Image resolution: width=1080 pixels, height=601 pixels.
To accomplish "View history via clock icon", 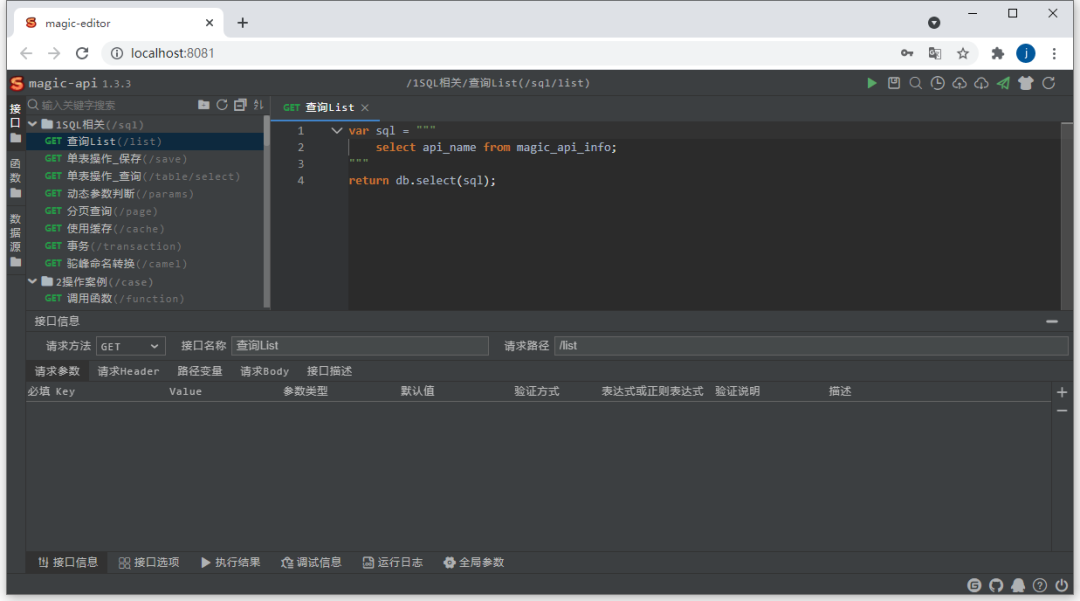I will 937,83.
